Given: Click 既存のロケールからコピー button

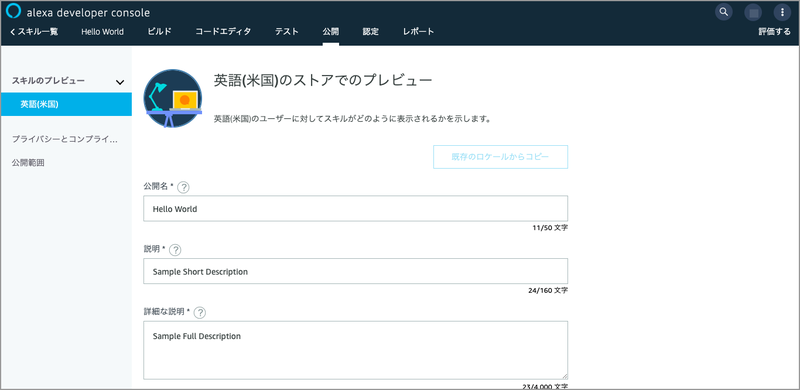Looking at the screenshot, I should coord(501,157).
